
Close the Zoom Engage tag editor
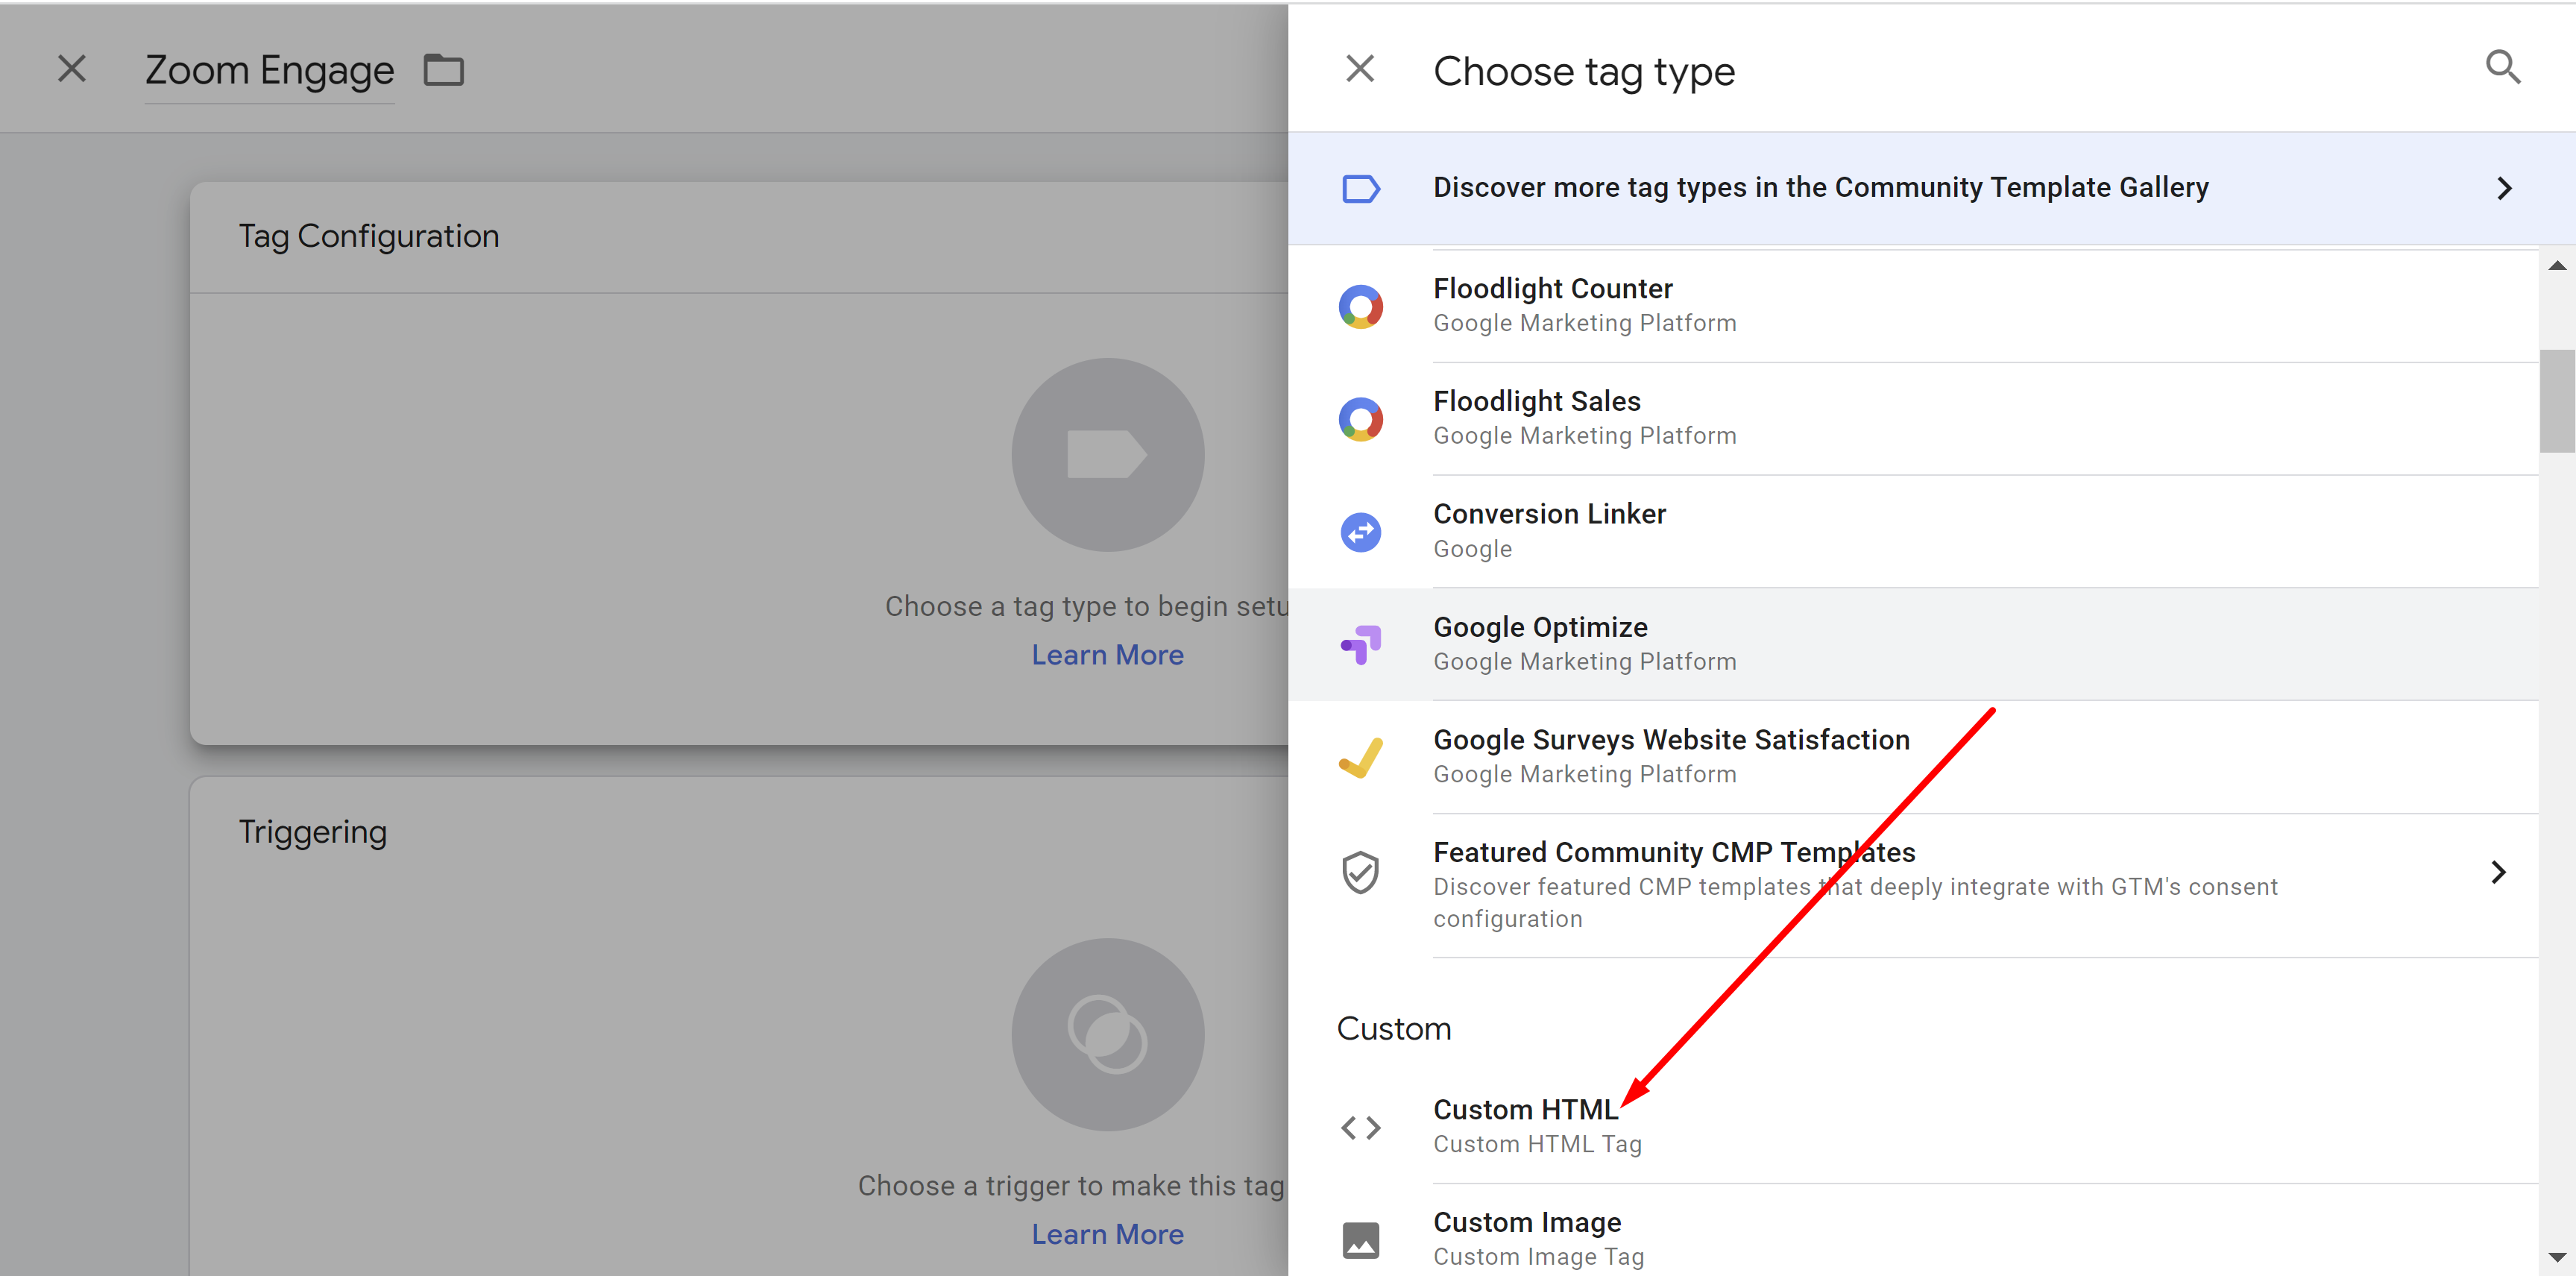[x=72, y=69]
